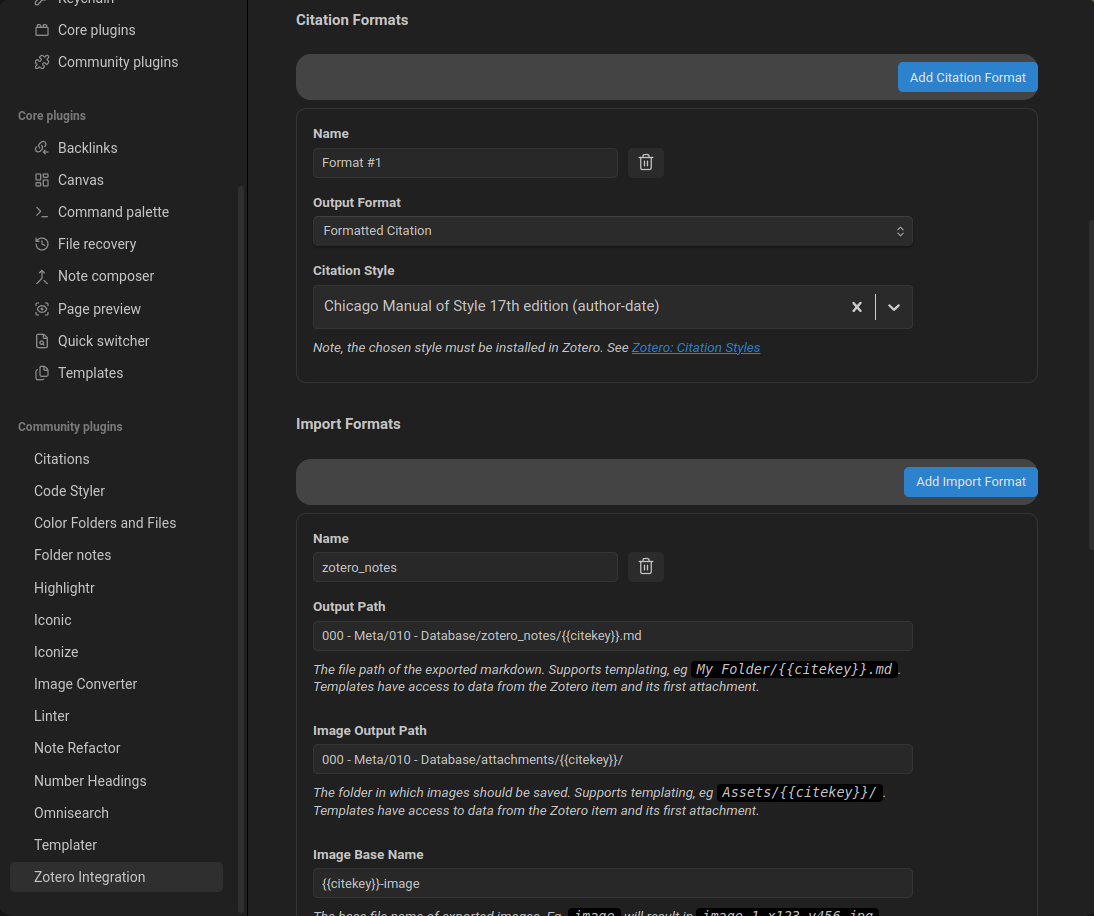1094x916 pixels.
Task: Open Zotero: Citation Styles link
Action: click(x=696, y=348)
